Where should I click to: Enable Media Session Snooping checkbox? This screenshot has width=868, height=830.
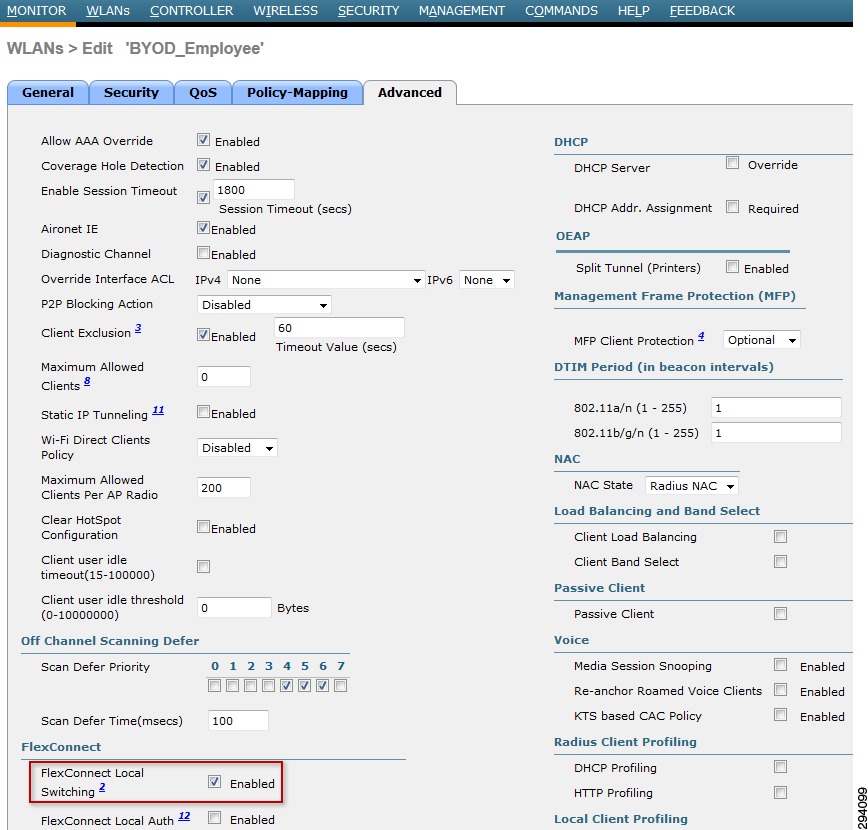point(781,664)
